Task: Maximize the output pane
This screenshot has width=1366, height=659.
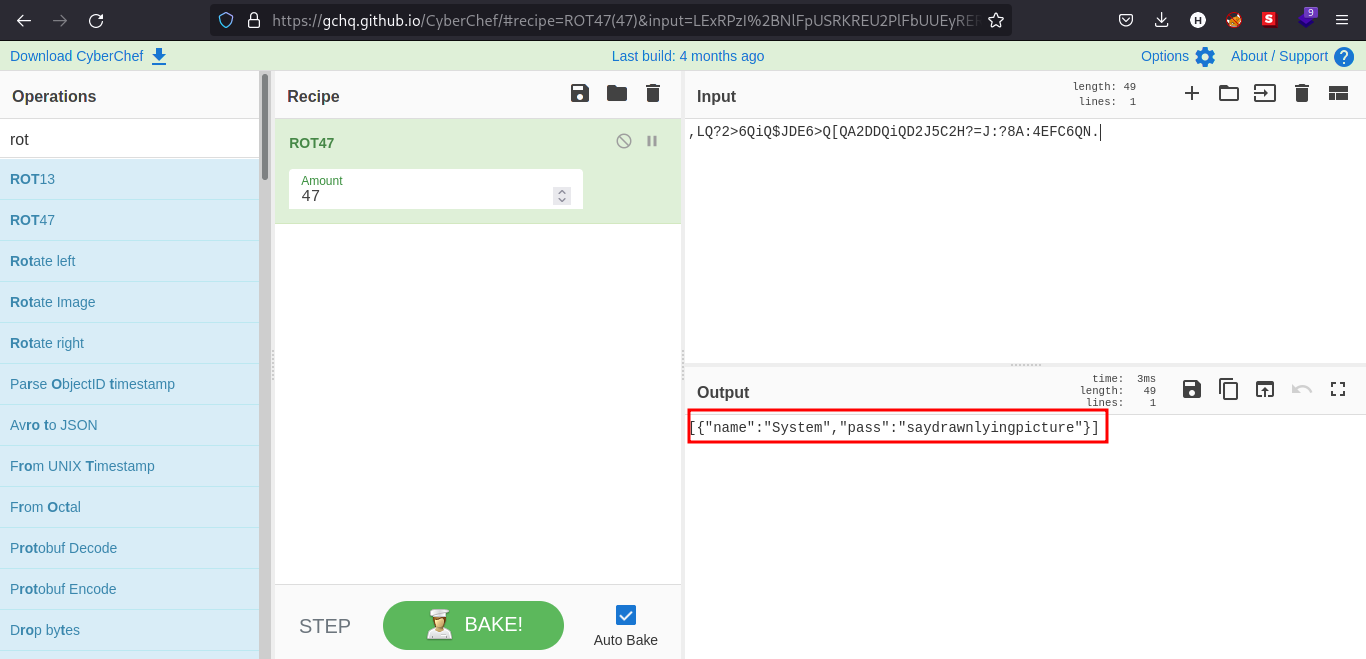Action: click(x=1338, y=390)
